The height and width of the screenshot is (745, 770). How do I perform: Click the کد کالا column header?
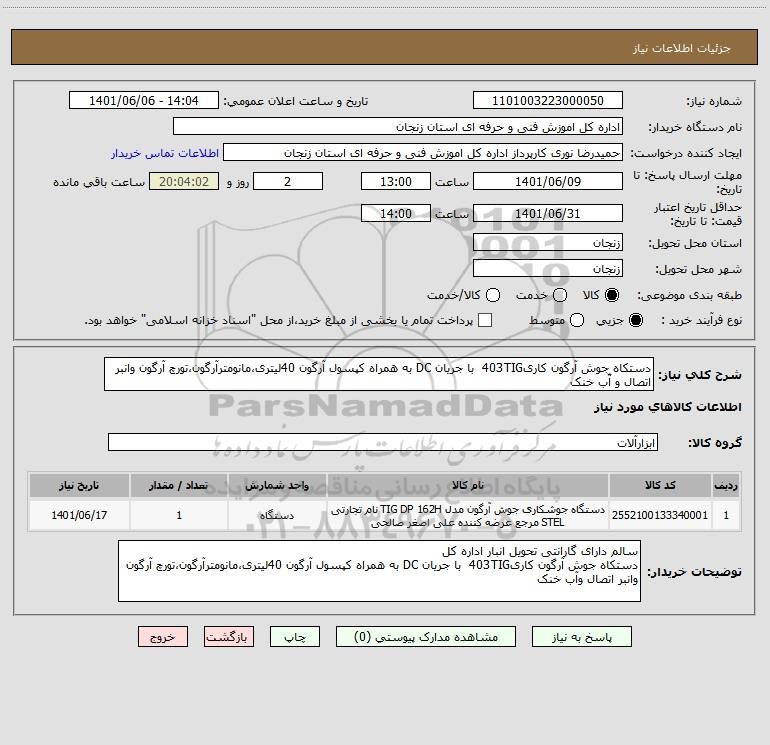tap(660, 485)
